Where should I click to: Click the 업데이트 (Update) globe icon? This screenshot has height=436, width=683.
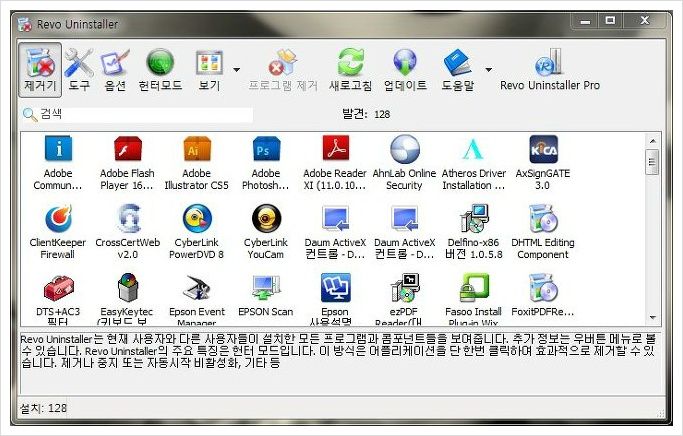(x=405, y=70)
